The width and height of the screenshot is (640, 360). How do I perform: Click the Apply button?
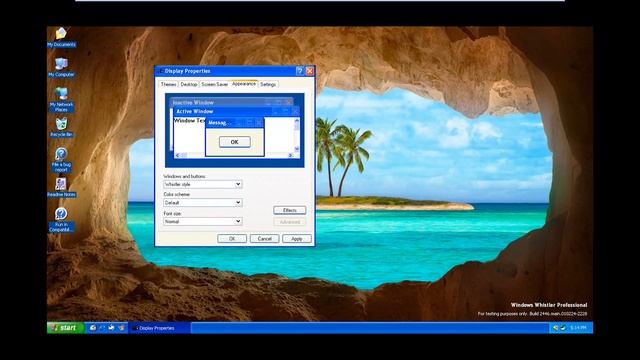(x=297, y=239)
